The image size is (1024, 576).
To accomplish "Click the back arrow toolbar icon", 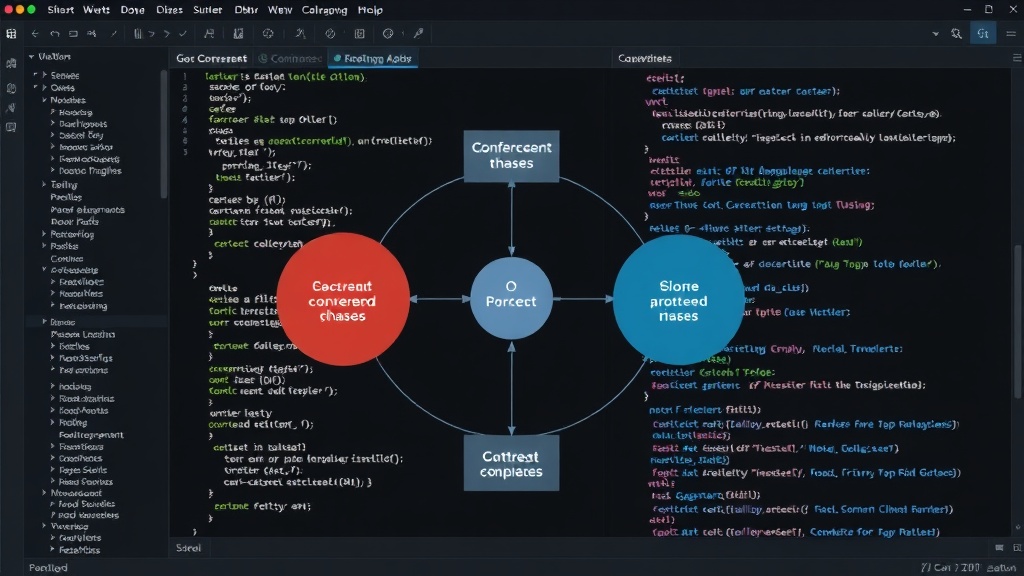I will (x=35, y=34).
